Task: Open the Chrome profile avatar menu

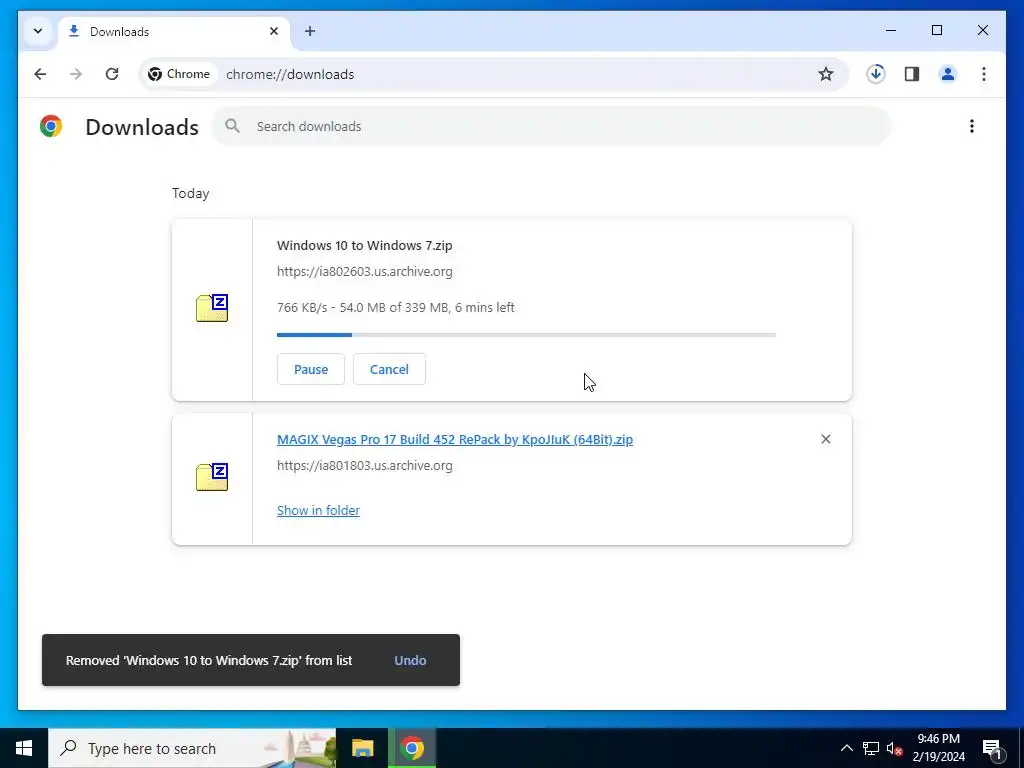Action: 948,74
